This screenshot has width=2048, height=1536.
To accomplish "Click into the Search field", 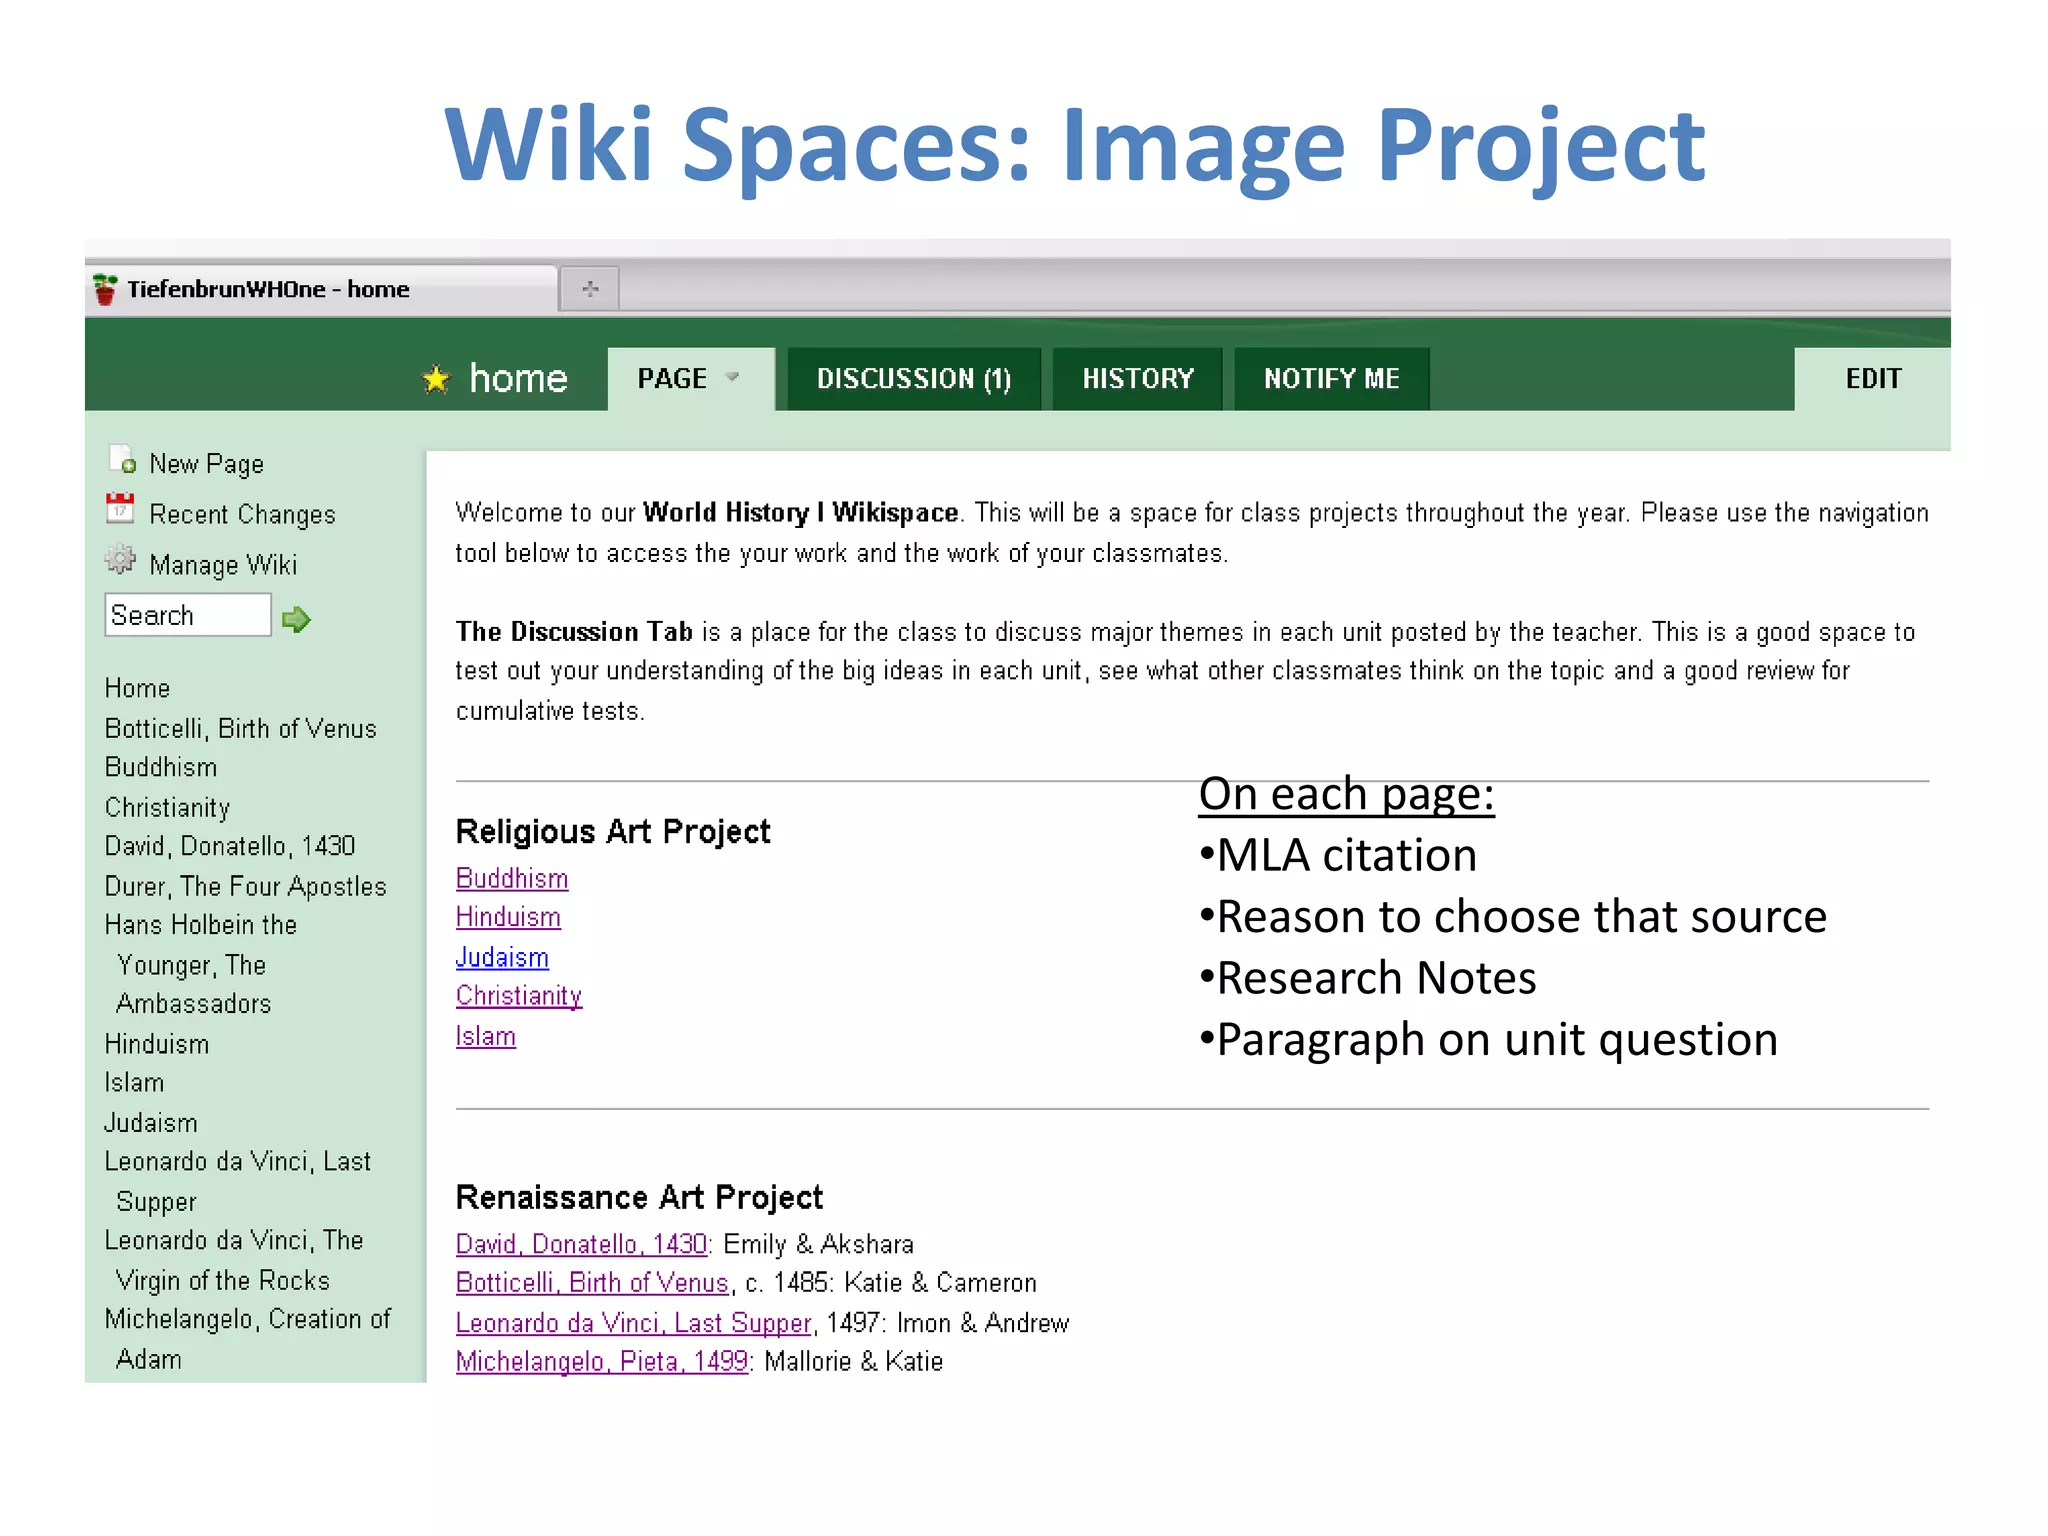I will pyautogui.click(x=188, y=615).
